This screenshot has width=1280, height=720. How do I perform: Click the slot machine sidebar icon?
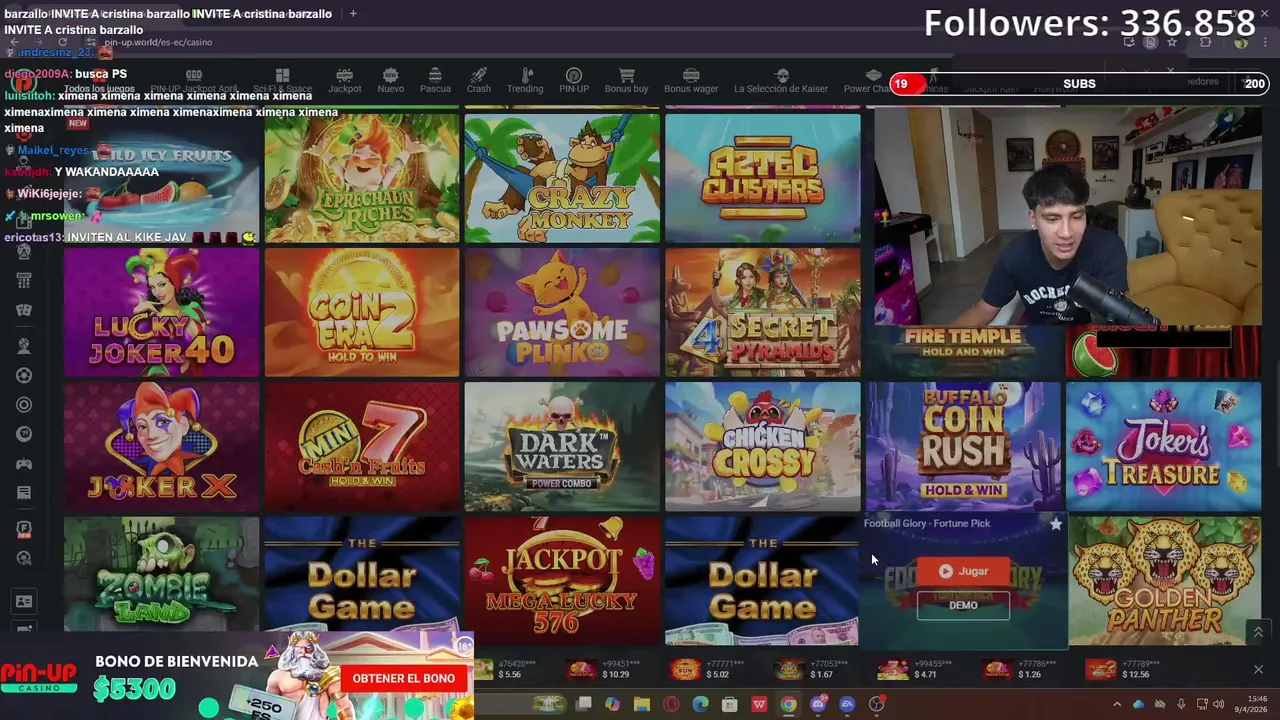pyautogui.click(x=24, y=281)
